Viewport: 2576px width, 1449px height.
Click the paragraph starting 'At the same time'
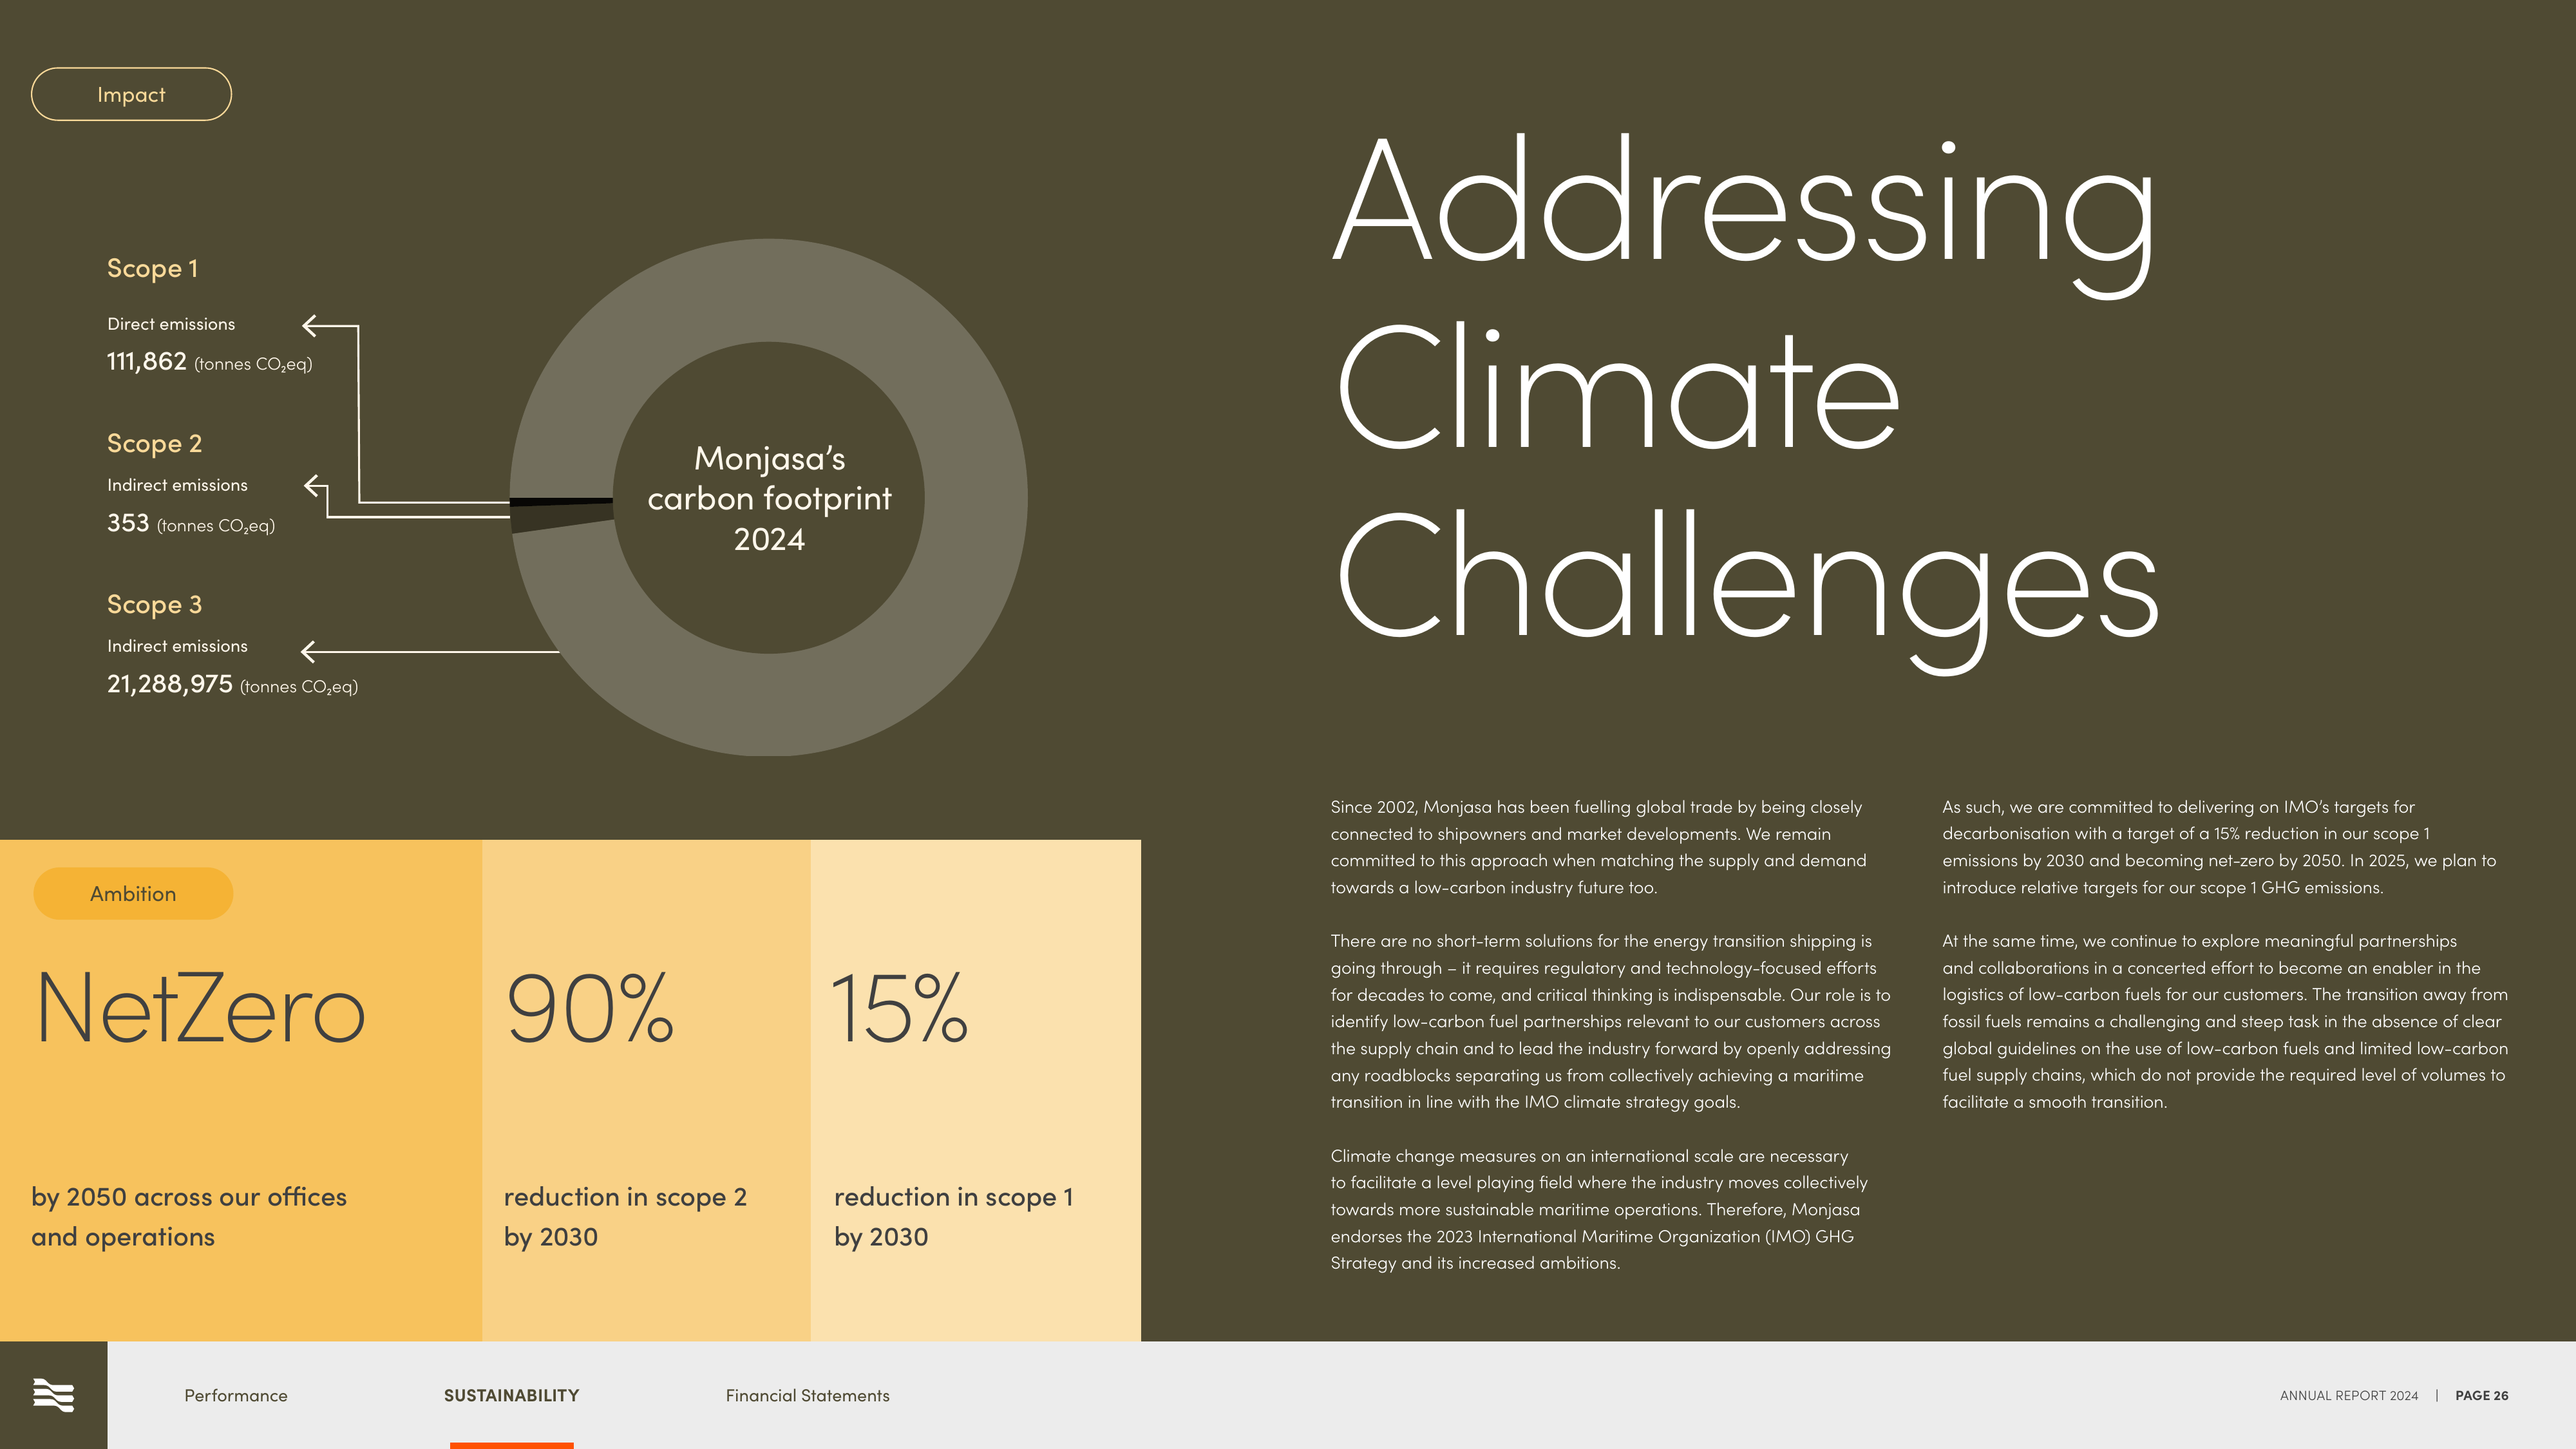tap(2225, 1021)
